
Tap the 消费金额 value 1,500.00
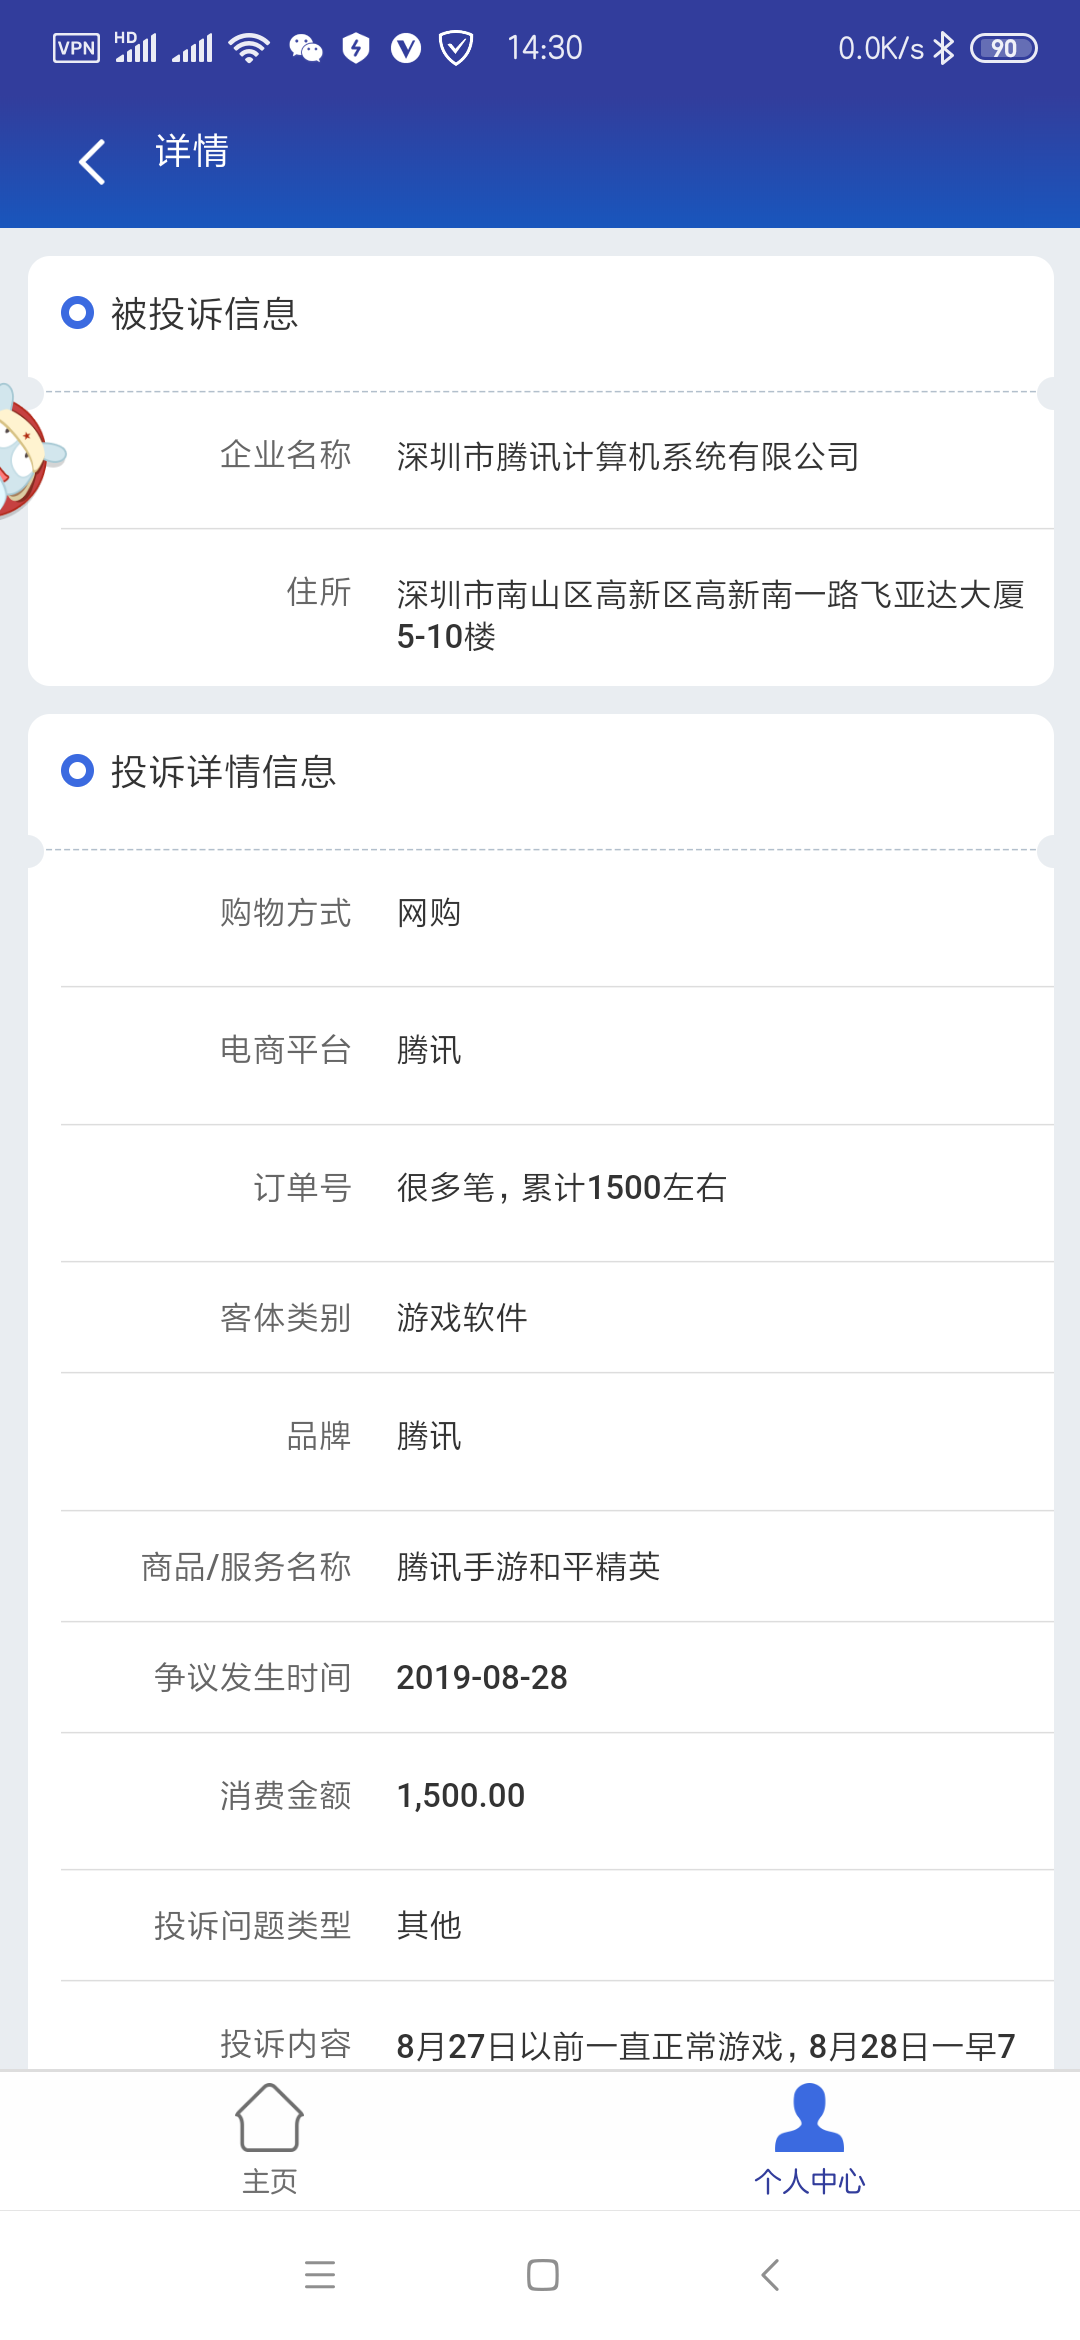[461, 1796]
